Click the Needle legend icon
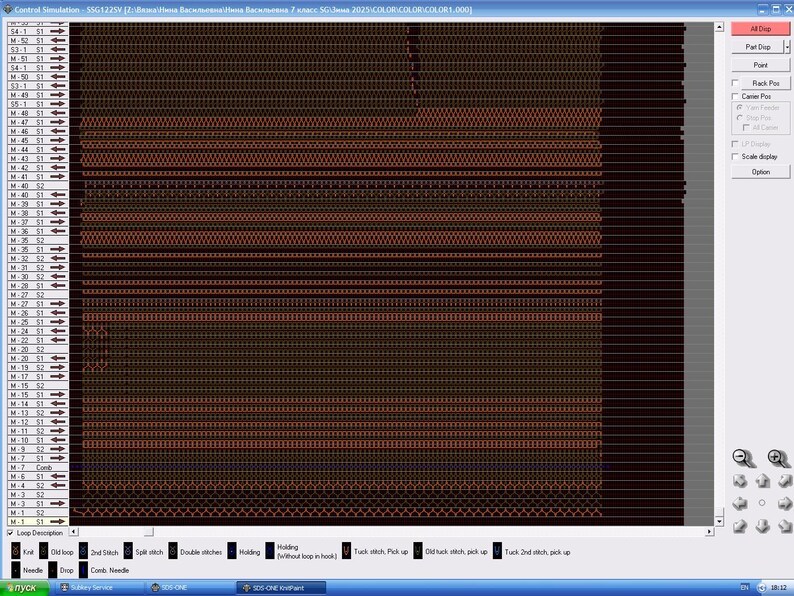The image size is (794, 596). click(16, 570)
